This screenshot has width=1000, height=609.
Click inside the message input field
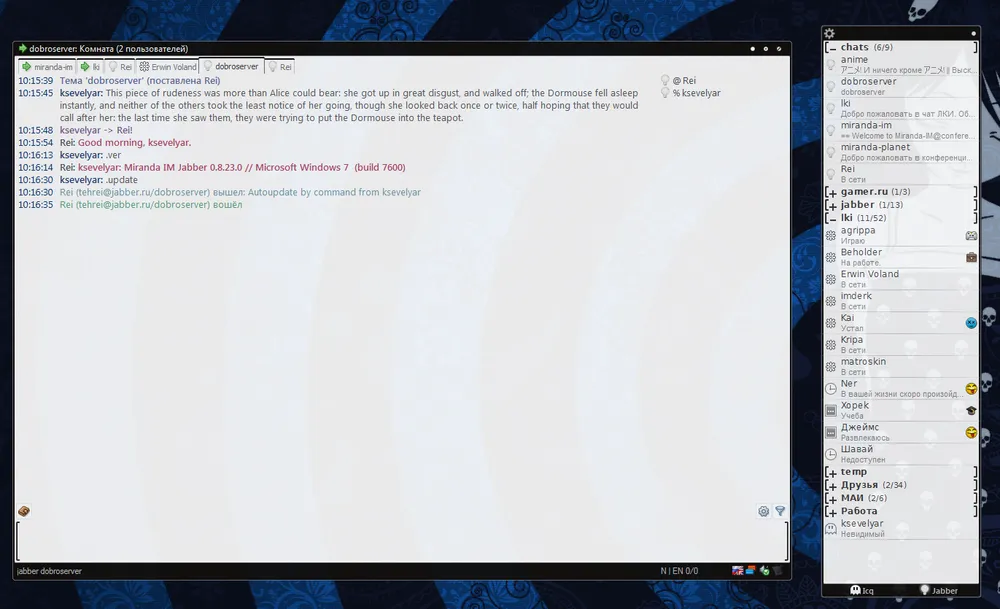point(402,540)
